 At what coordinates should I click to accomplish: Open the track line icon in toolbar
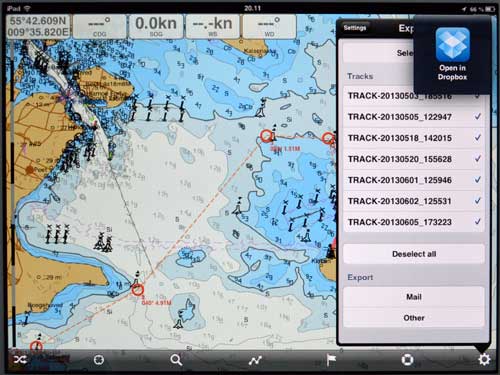[x=255, y=360]
